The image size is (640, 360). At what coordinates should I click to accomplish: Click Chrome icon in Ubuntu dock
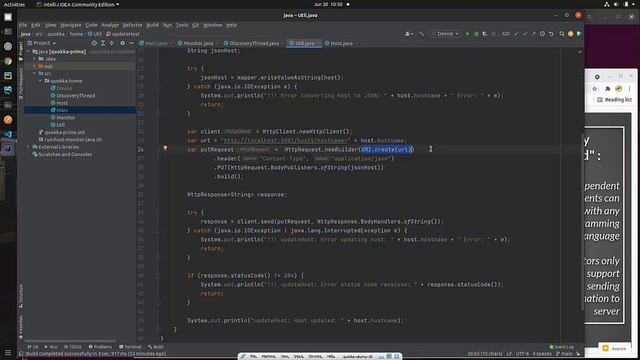pos(8,61)
